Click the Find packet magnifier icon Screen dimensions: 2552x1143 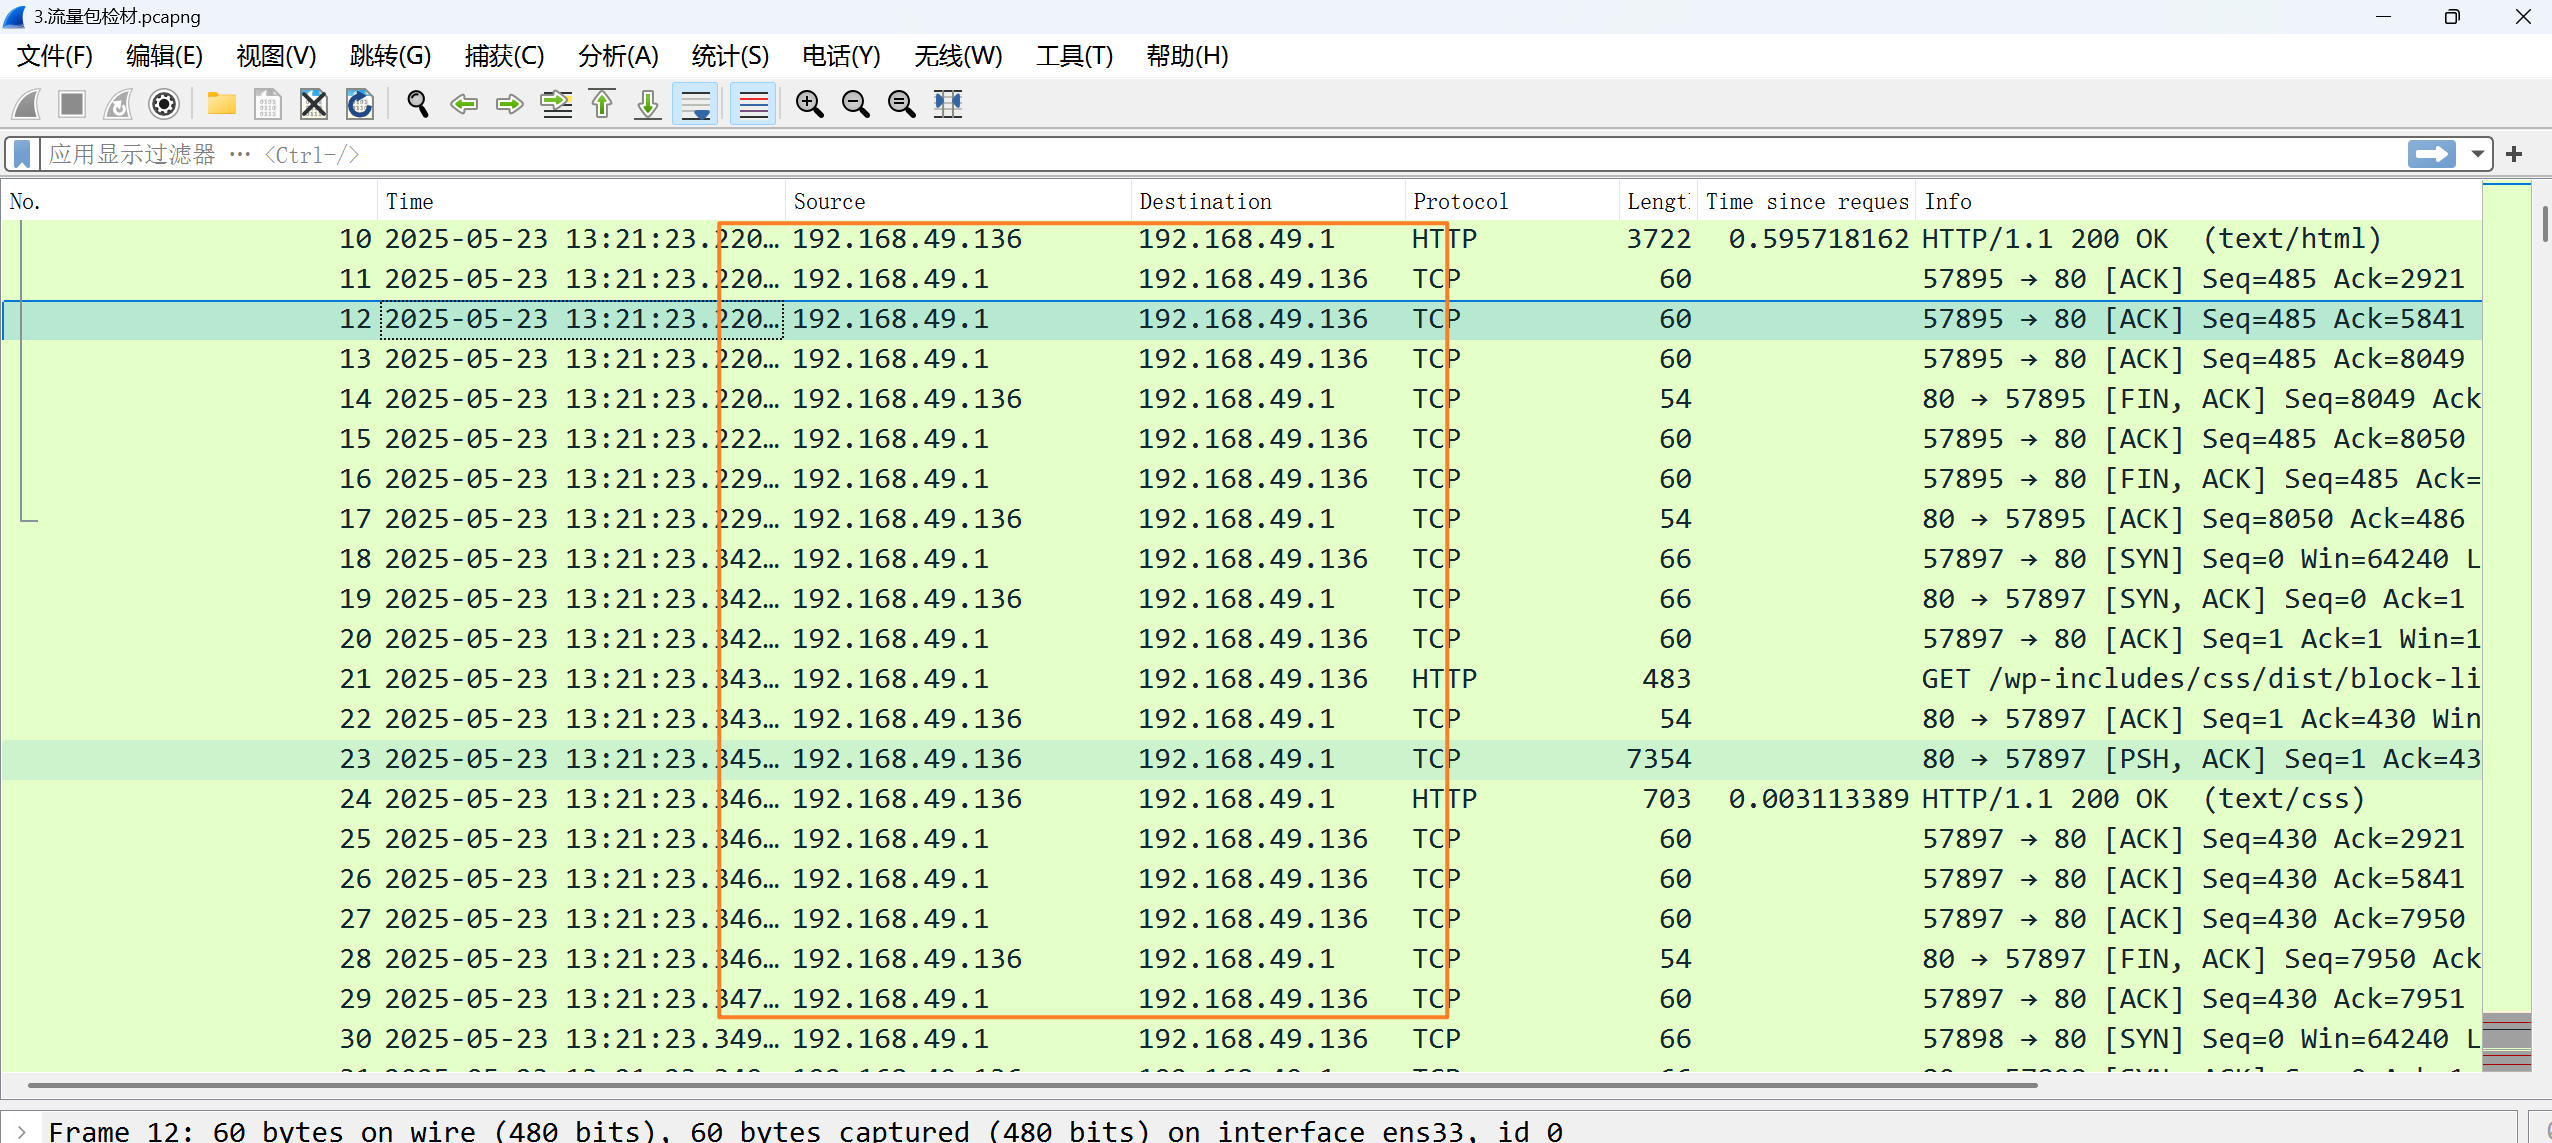coord(418,104)
